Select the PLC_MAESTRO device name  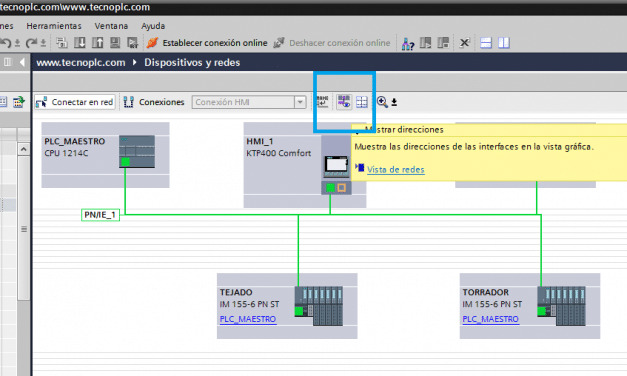point(75,141)
